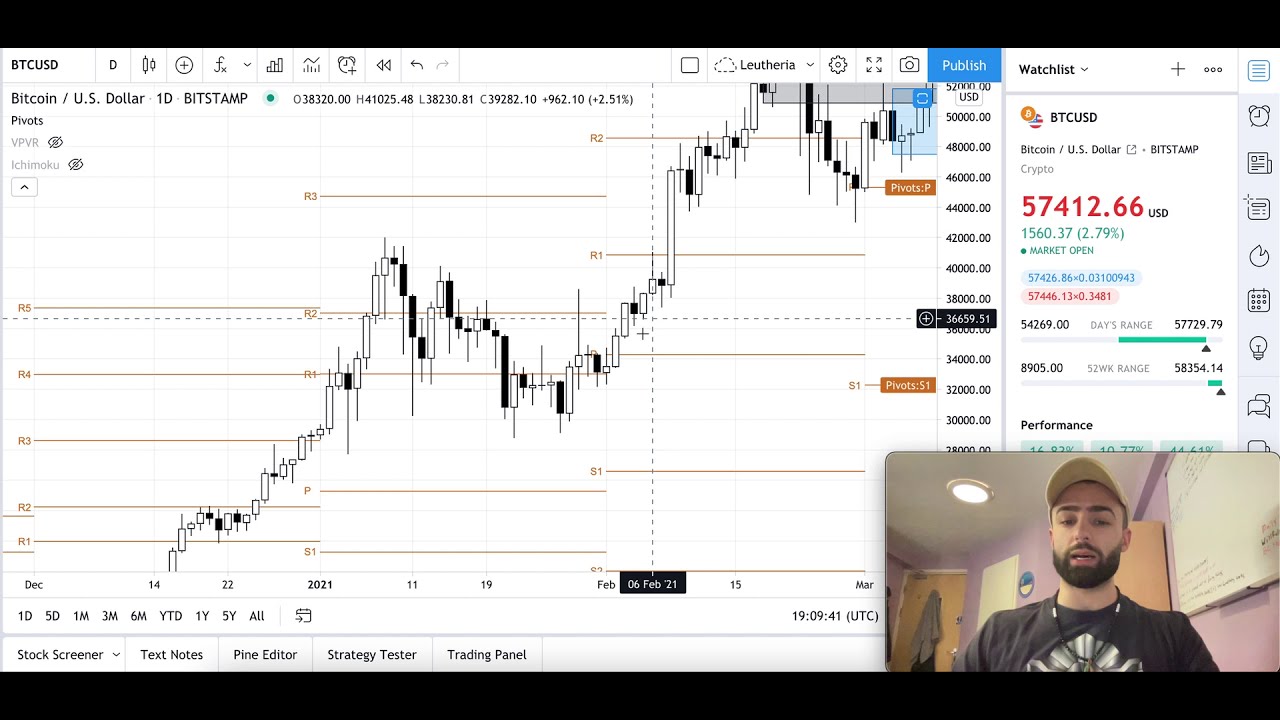Screen dimensions: 1280x720
Task: Select BTCUSD in the watchlist details
Action: [1073, 117]
